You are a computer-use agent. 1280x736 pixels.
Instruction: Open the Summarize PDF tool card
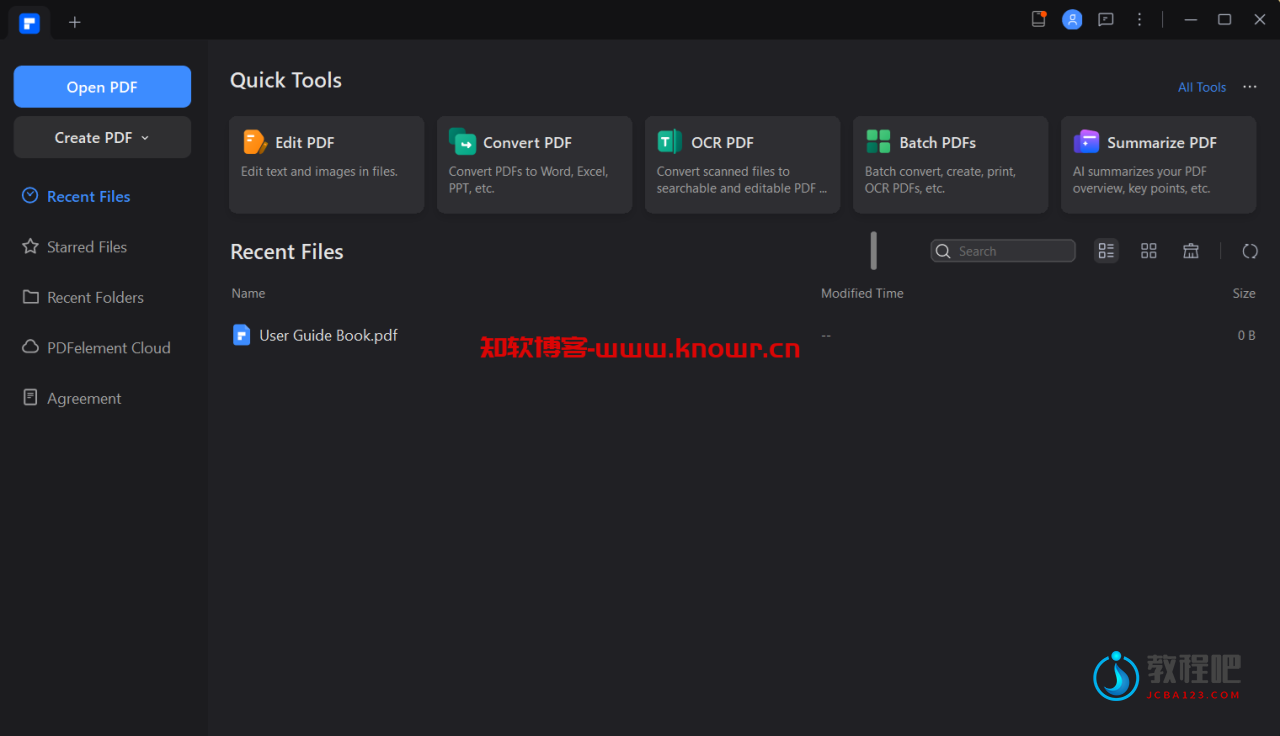pos(1159,165)
